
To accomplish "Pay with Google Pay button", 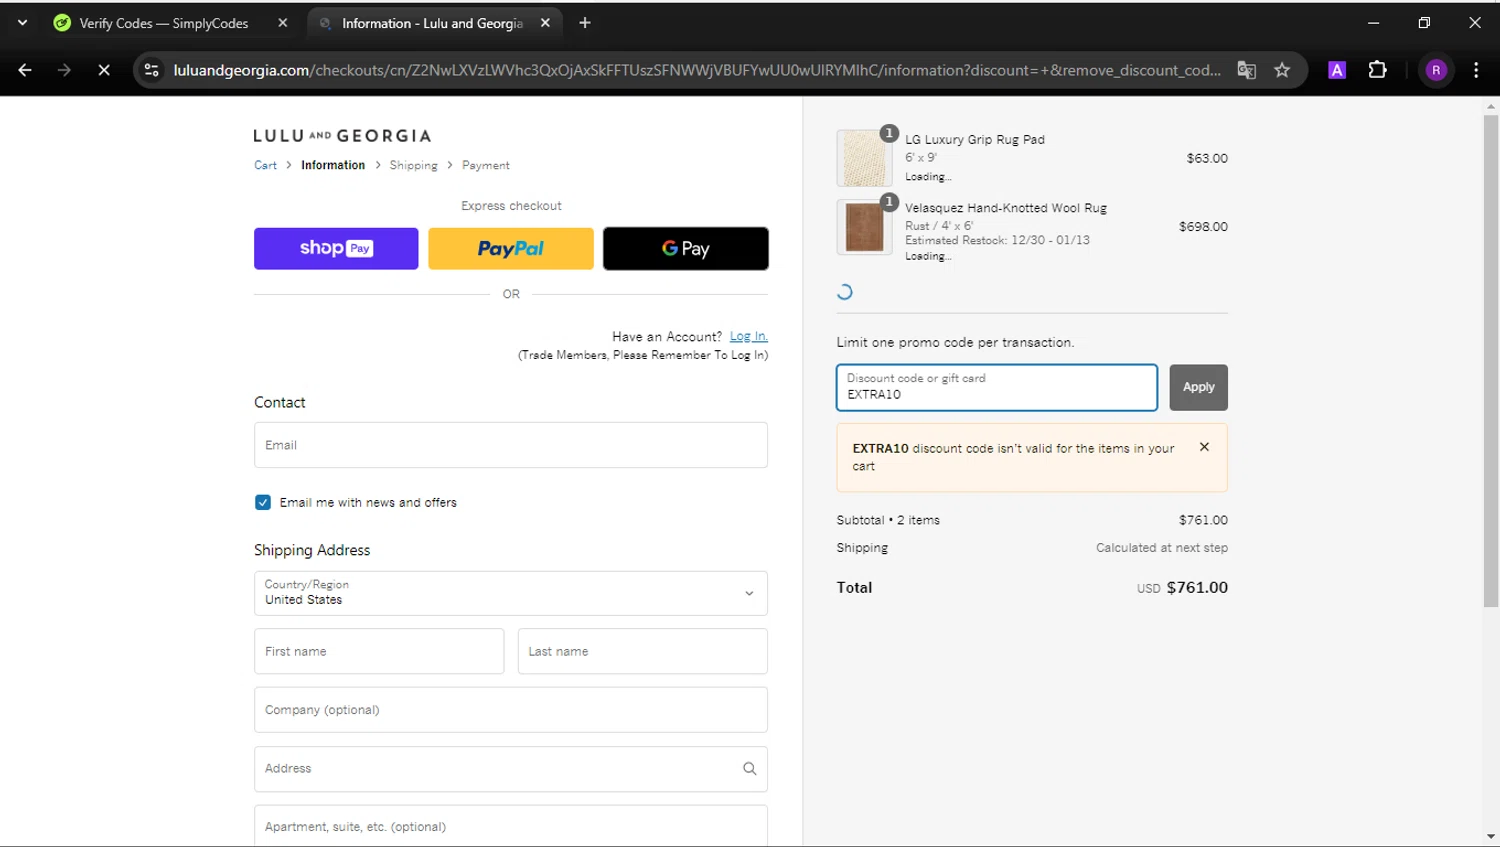I will tap(686, 248).
